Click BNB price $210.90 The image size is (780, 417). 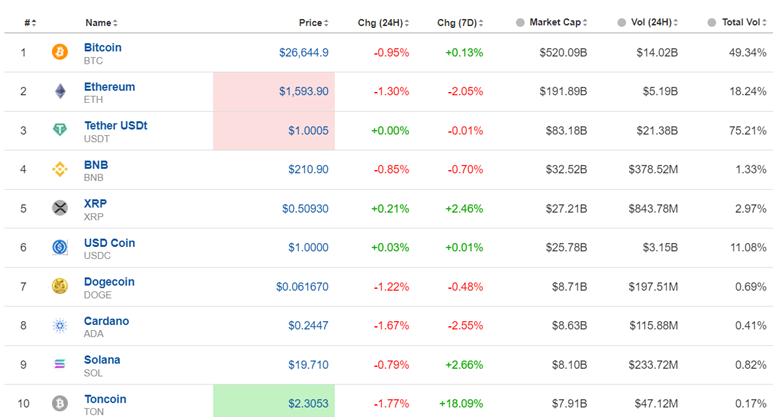tap(308, 169)
